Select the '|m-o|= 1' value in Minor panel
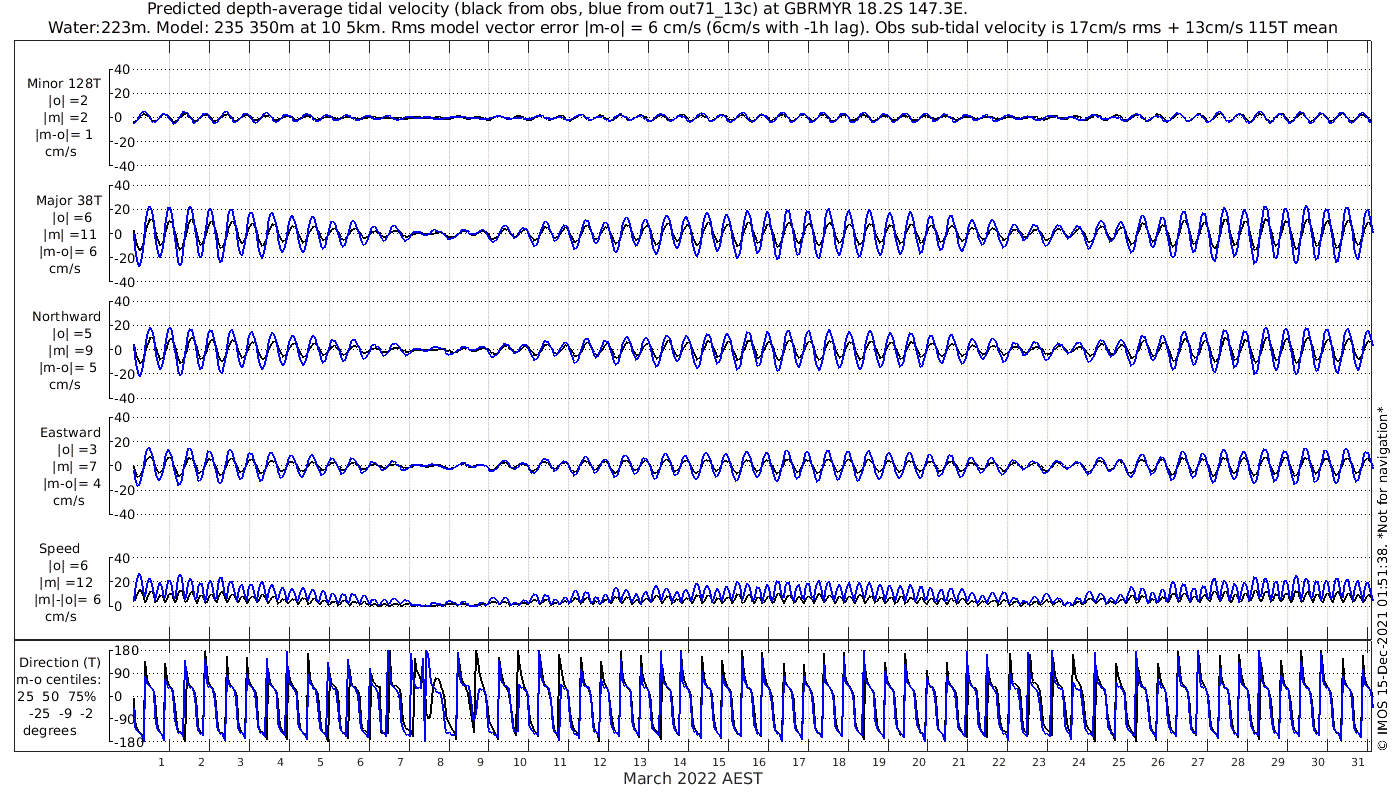The width and height of the screenshot is (1400, 800). point(65,134)
